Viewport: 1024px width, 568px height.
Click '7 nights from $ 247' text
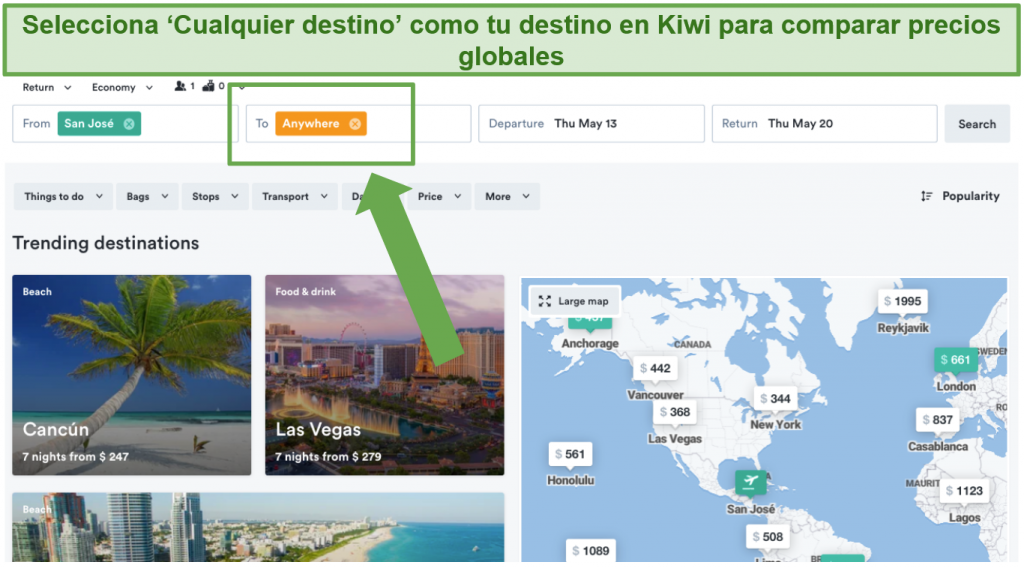(x=75, y=457)
